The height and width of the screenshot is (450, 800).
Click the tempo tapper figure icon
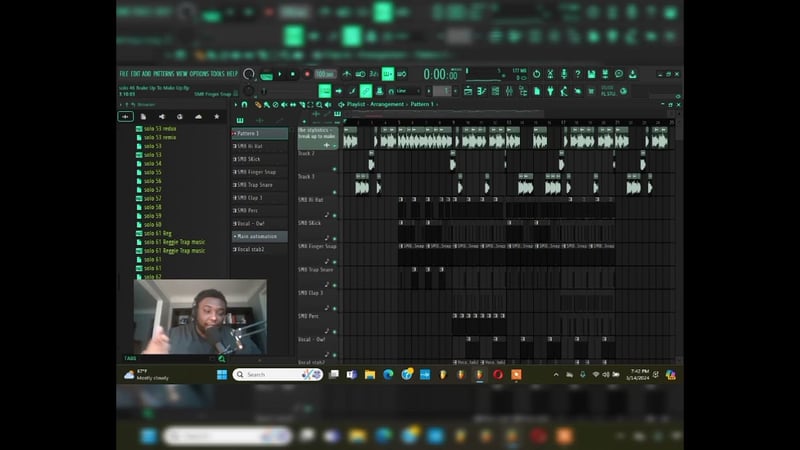(564, 91)
